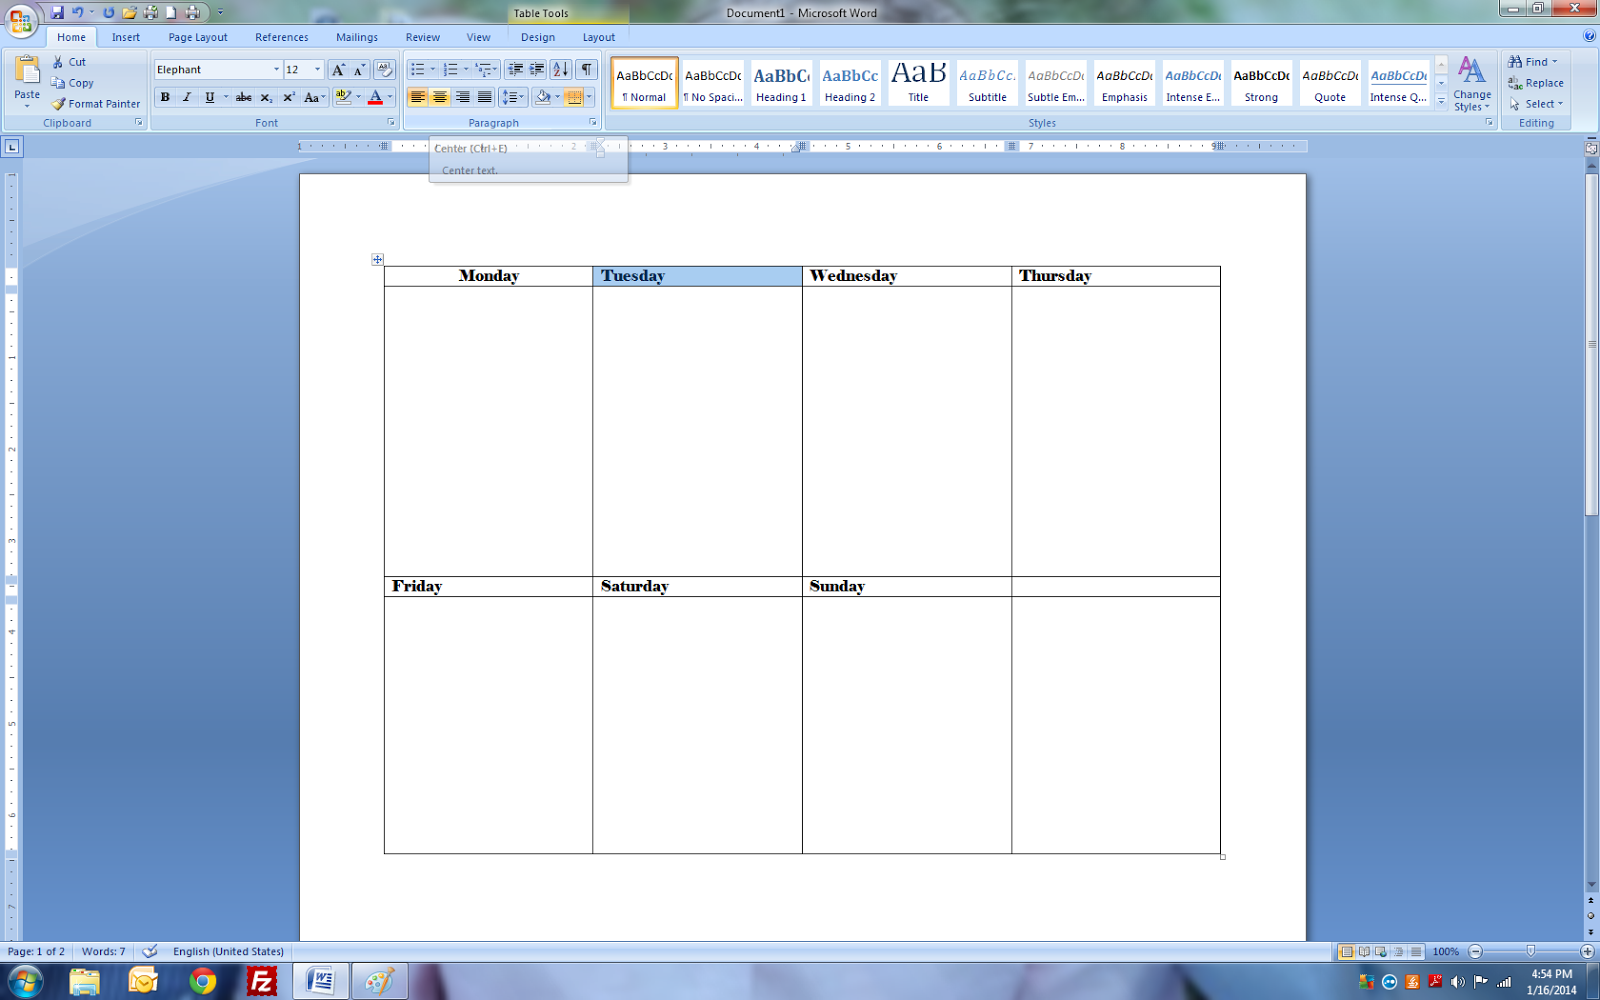Expand the Bullets dropdown arrow
This screenshot has height=1000, width=1600.
point(432,70)
